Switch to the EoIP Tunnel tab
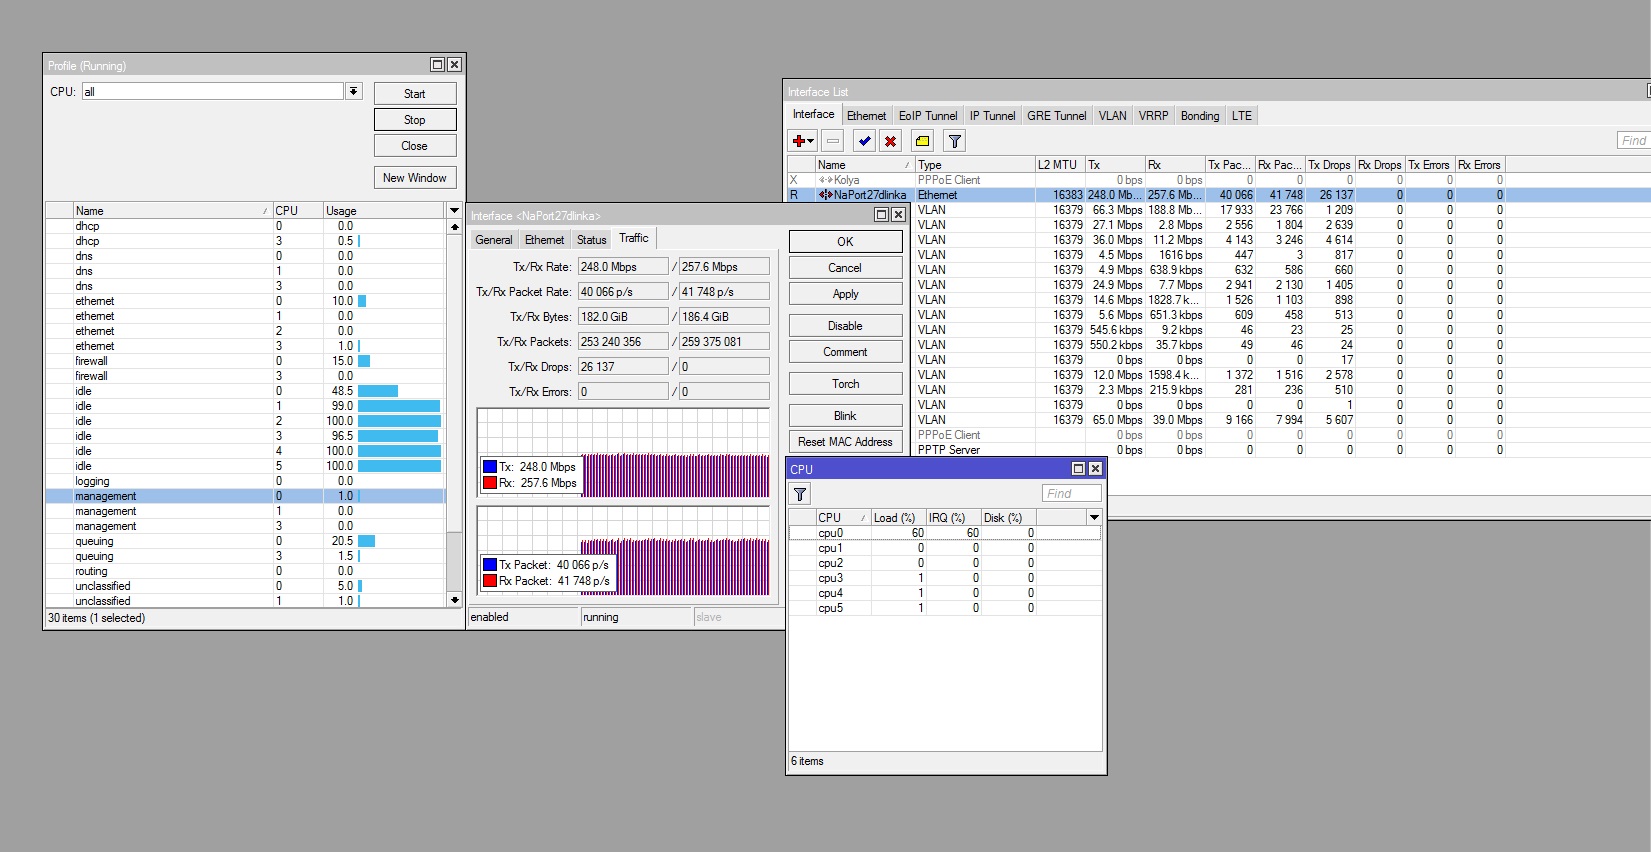The width and height of the screenshot is (1651, 852). point(927,116)
